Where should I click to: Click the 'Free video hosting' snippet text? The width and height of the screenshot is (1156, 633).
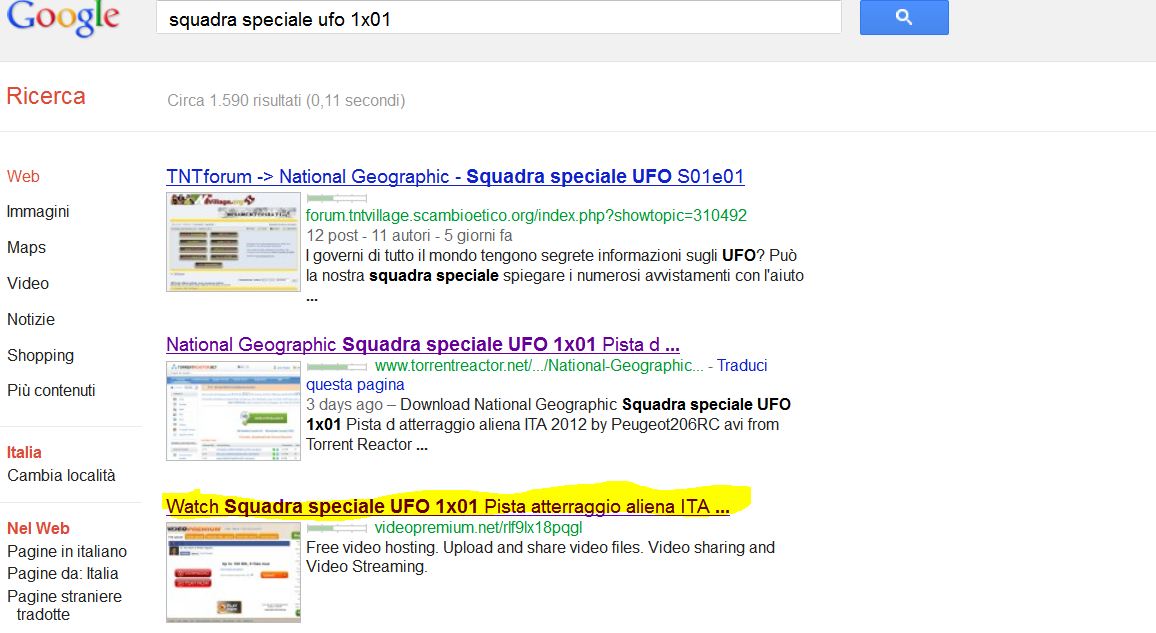[x=540, y=557]
